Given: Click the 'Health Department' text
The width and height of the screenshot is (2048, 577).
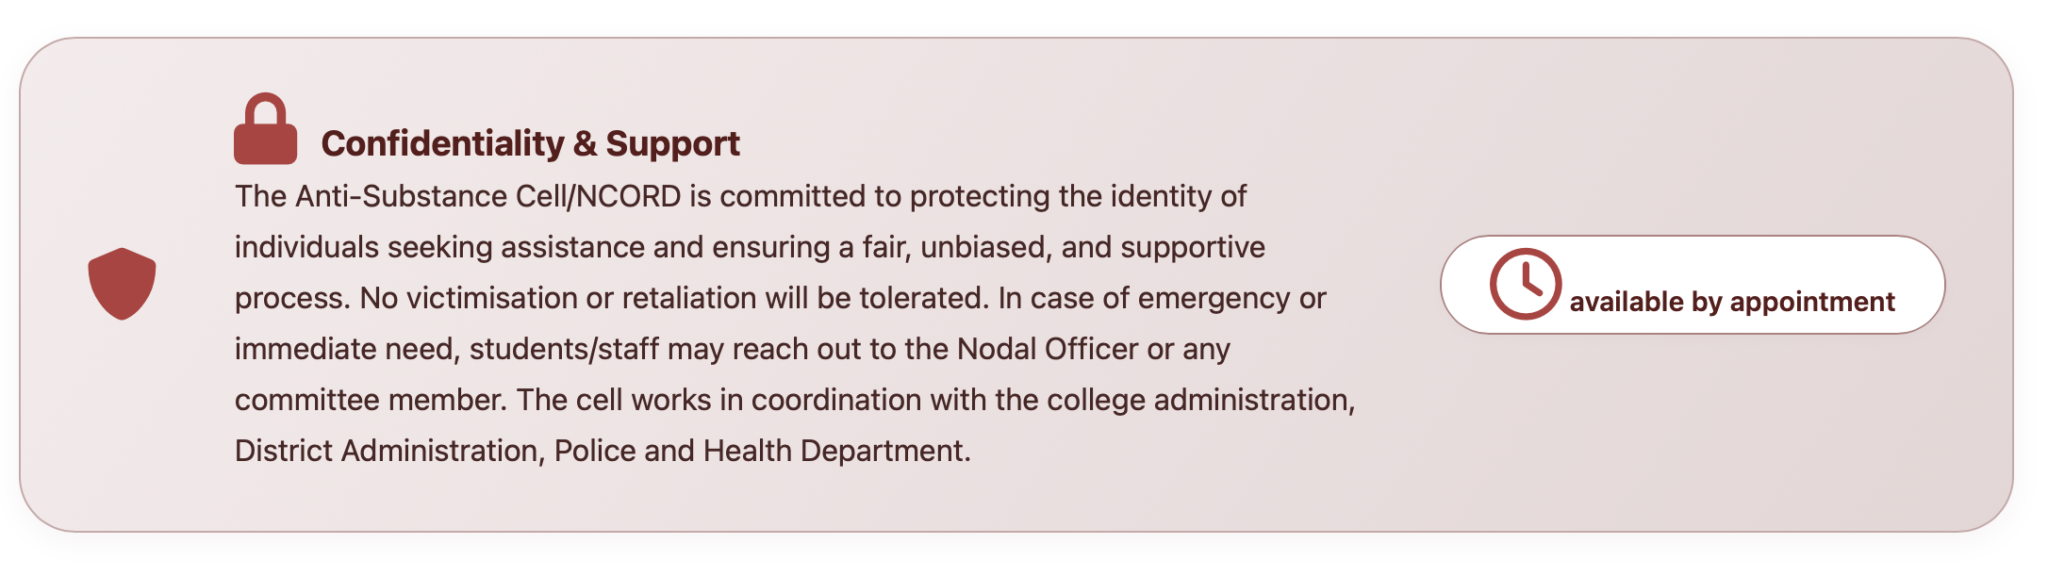Looking at the screenshot, I should [834, 451].
